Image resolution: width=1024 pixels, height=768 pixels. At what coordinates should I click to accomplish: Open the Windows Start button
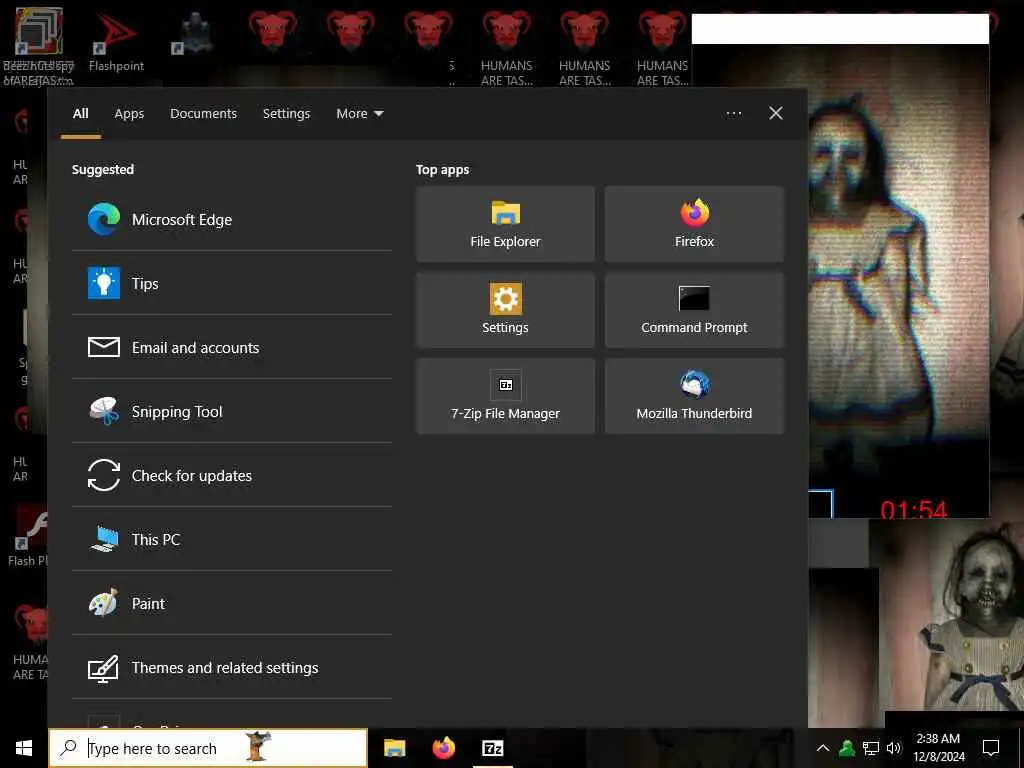pos(24,748)
